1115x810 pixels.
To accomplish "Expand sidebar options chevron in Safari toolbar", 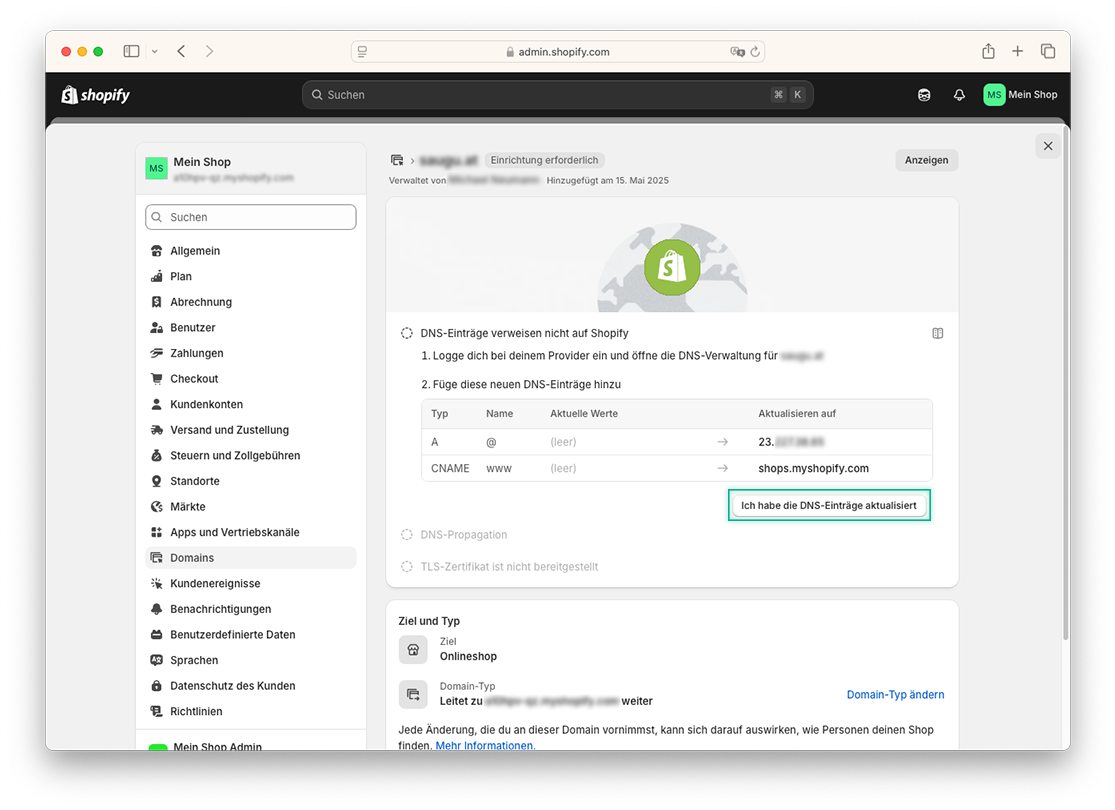I will 154,51.
